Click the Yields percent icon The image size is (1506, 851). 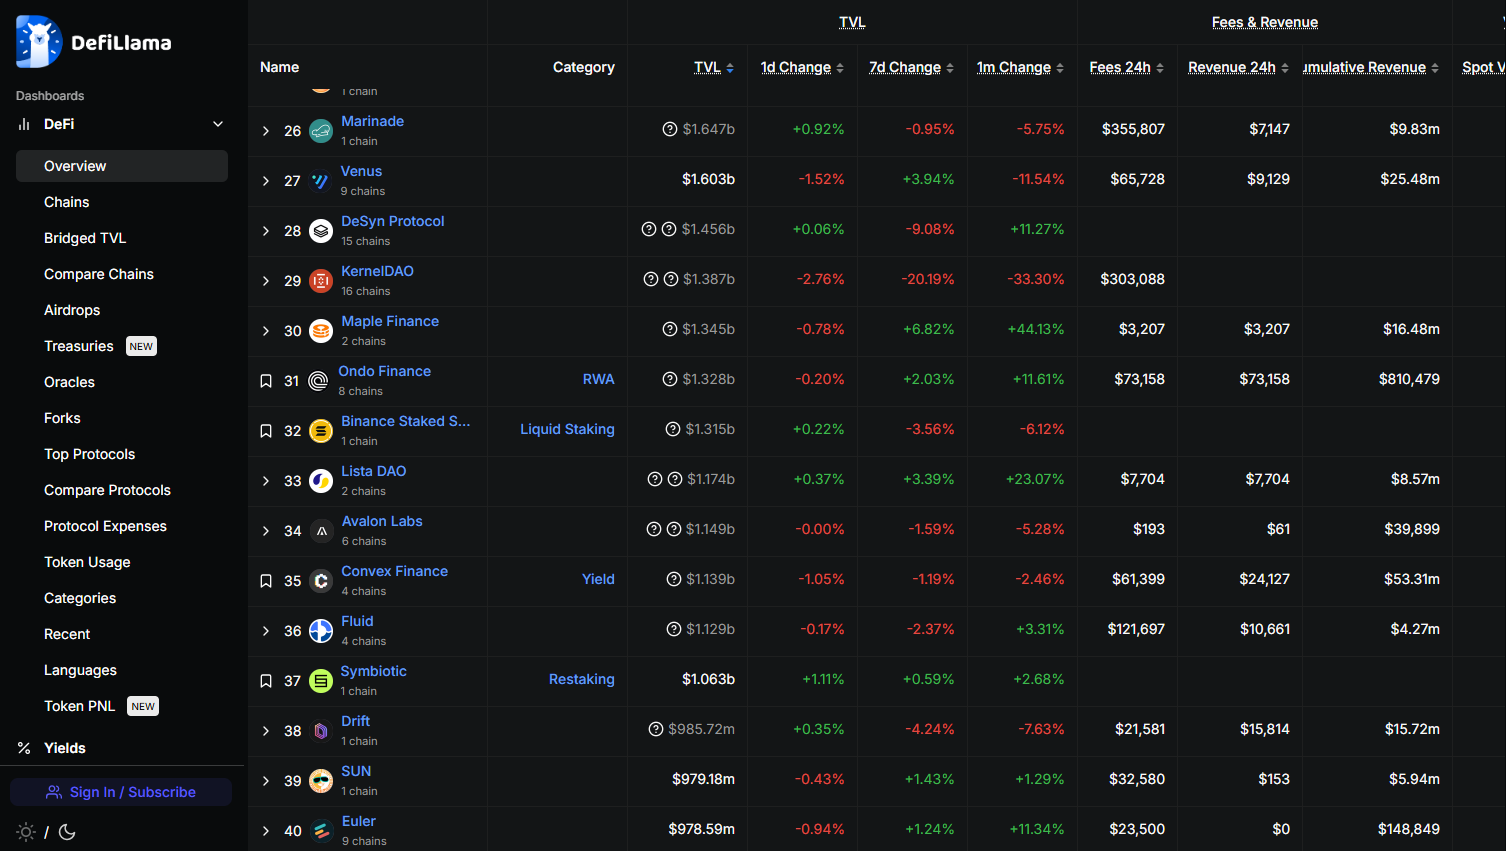click(x=24, y=748)
